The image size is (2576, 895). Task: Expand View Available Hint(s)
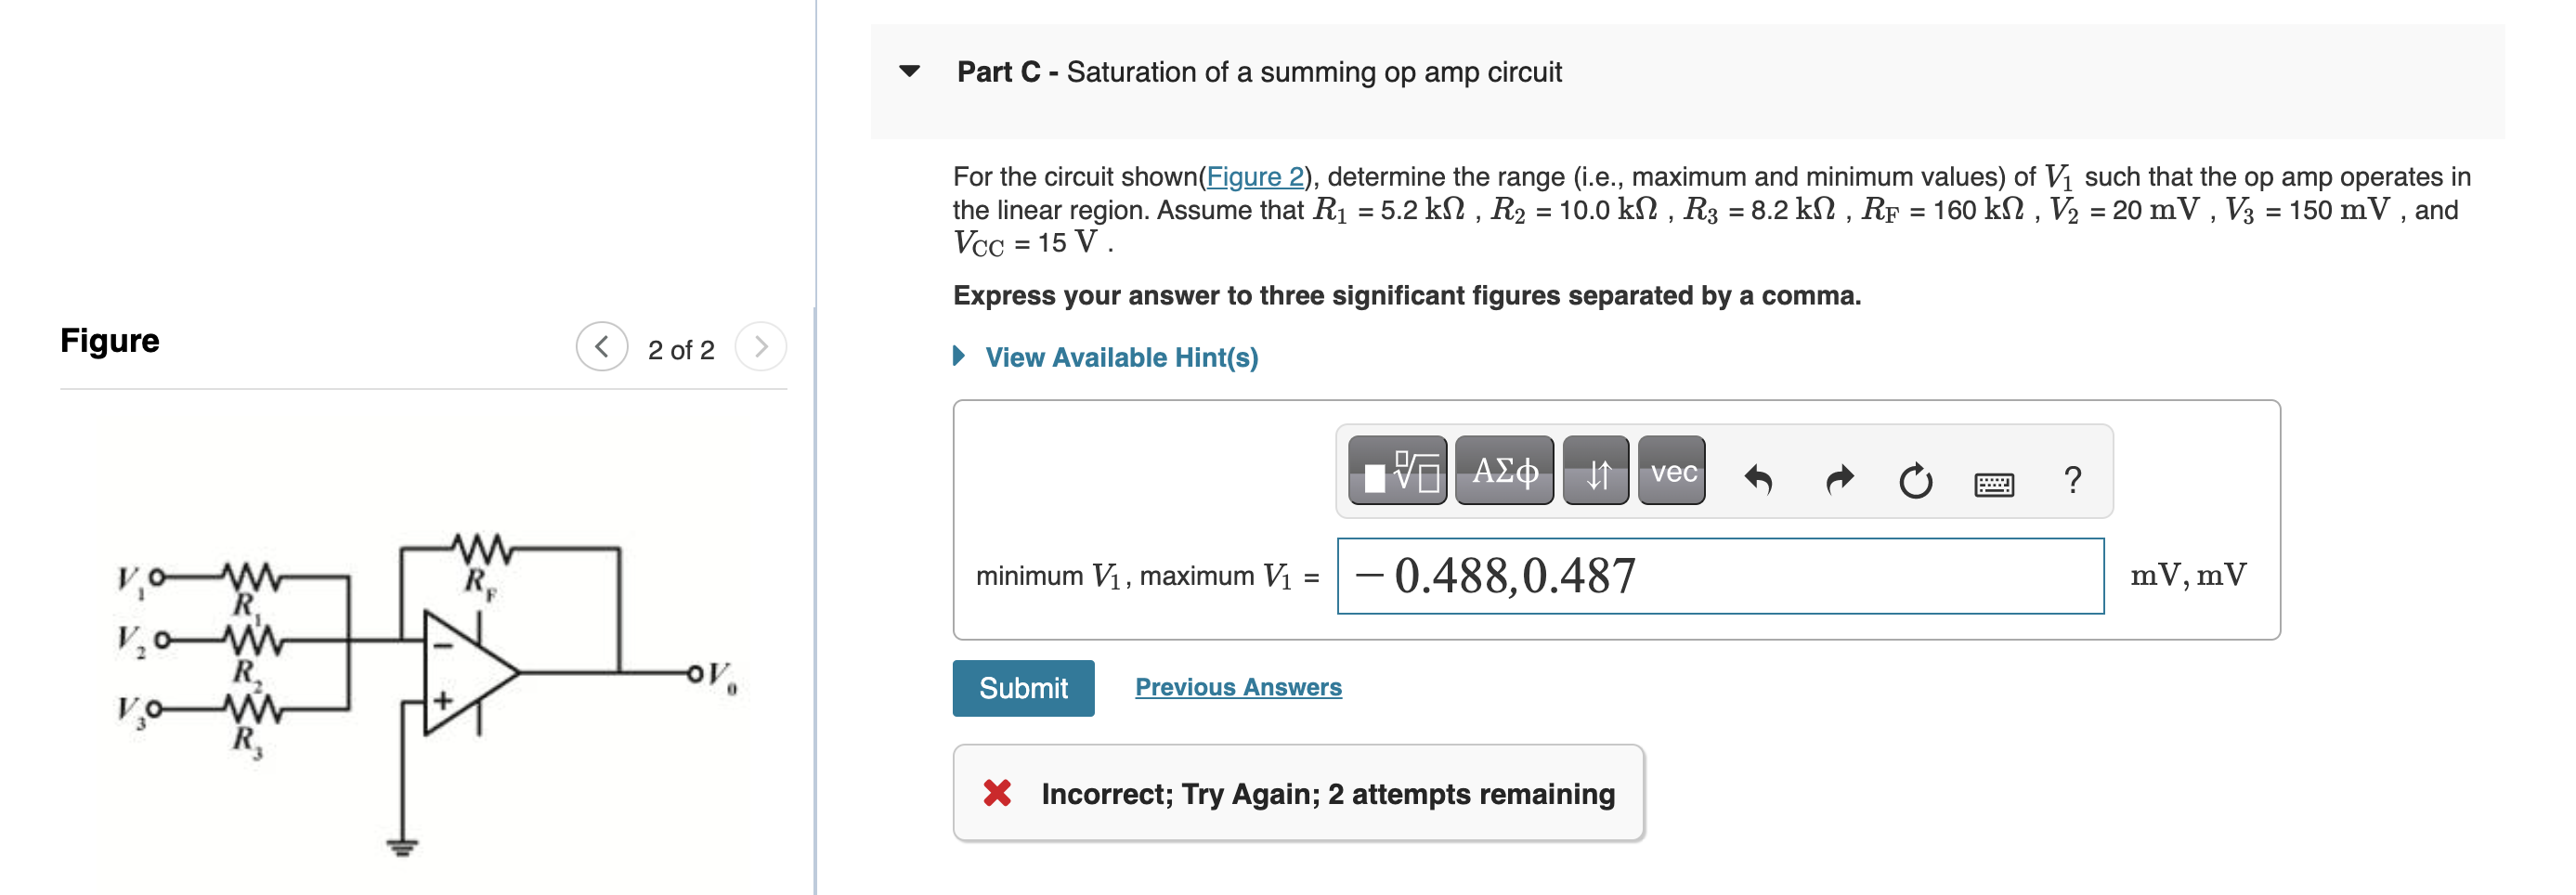[1119, 357]
